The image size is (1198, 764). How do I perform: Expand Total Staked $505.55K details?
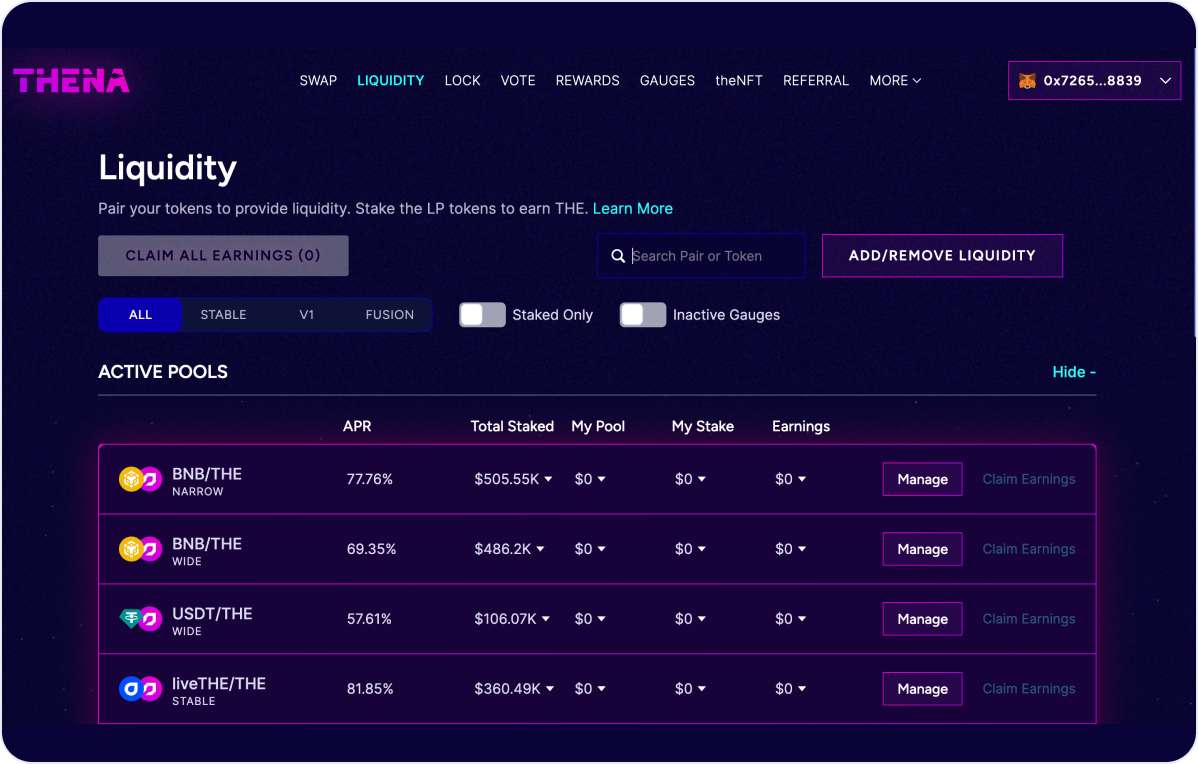click(x=548, y=479)
